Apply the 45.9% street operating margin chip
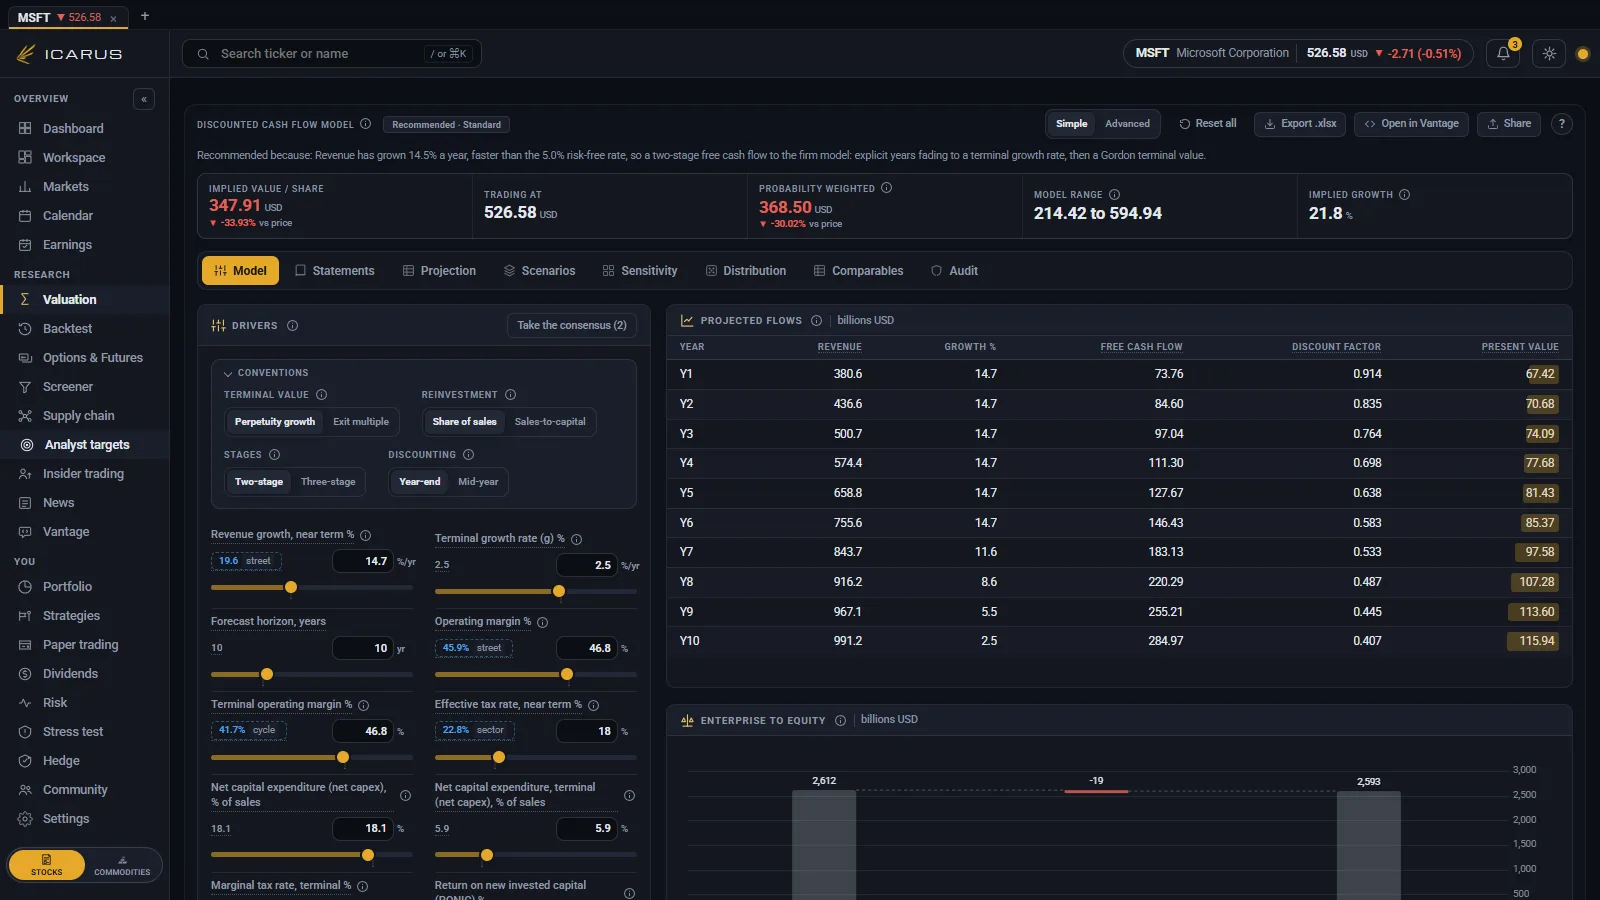The height and width of the screenshot is (900, 1600). (x=474, y=648)
